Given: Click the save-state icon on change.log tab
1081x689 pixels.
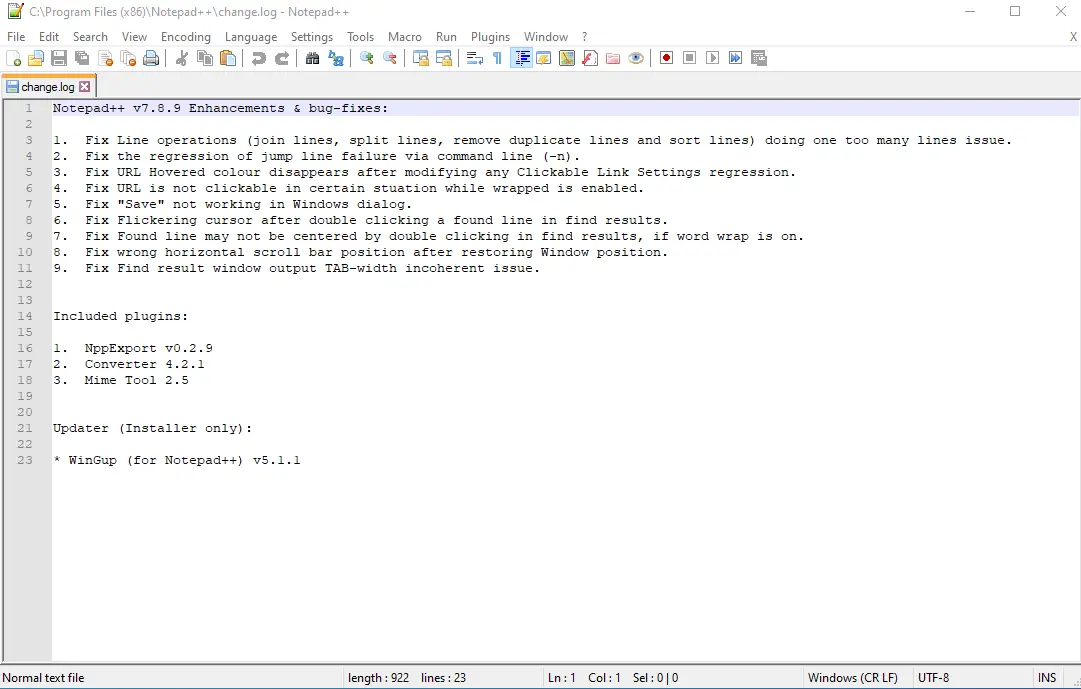Looking at the screenshot, I should pos(12,87).
